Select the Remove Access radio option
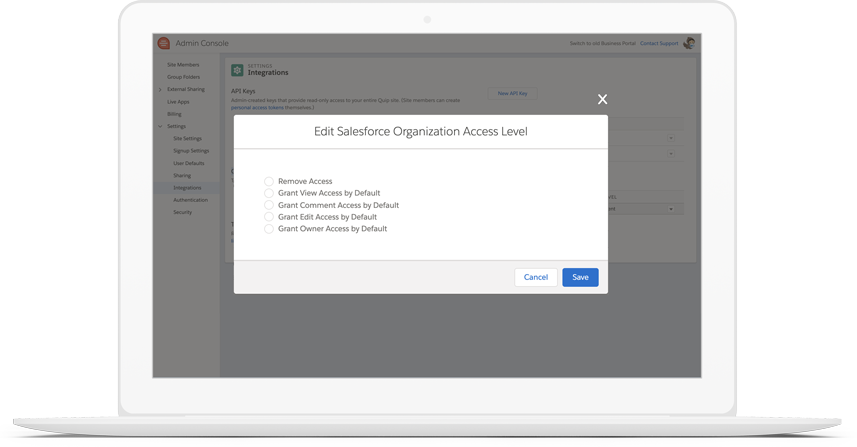 click(x=269, y=181)
